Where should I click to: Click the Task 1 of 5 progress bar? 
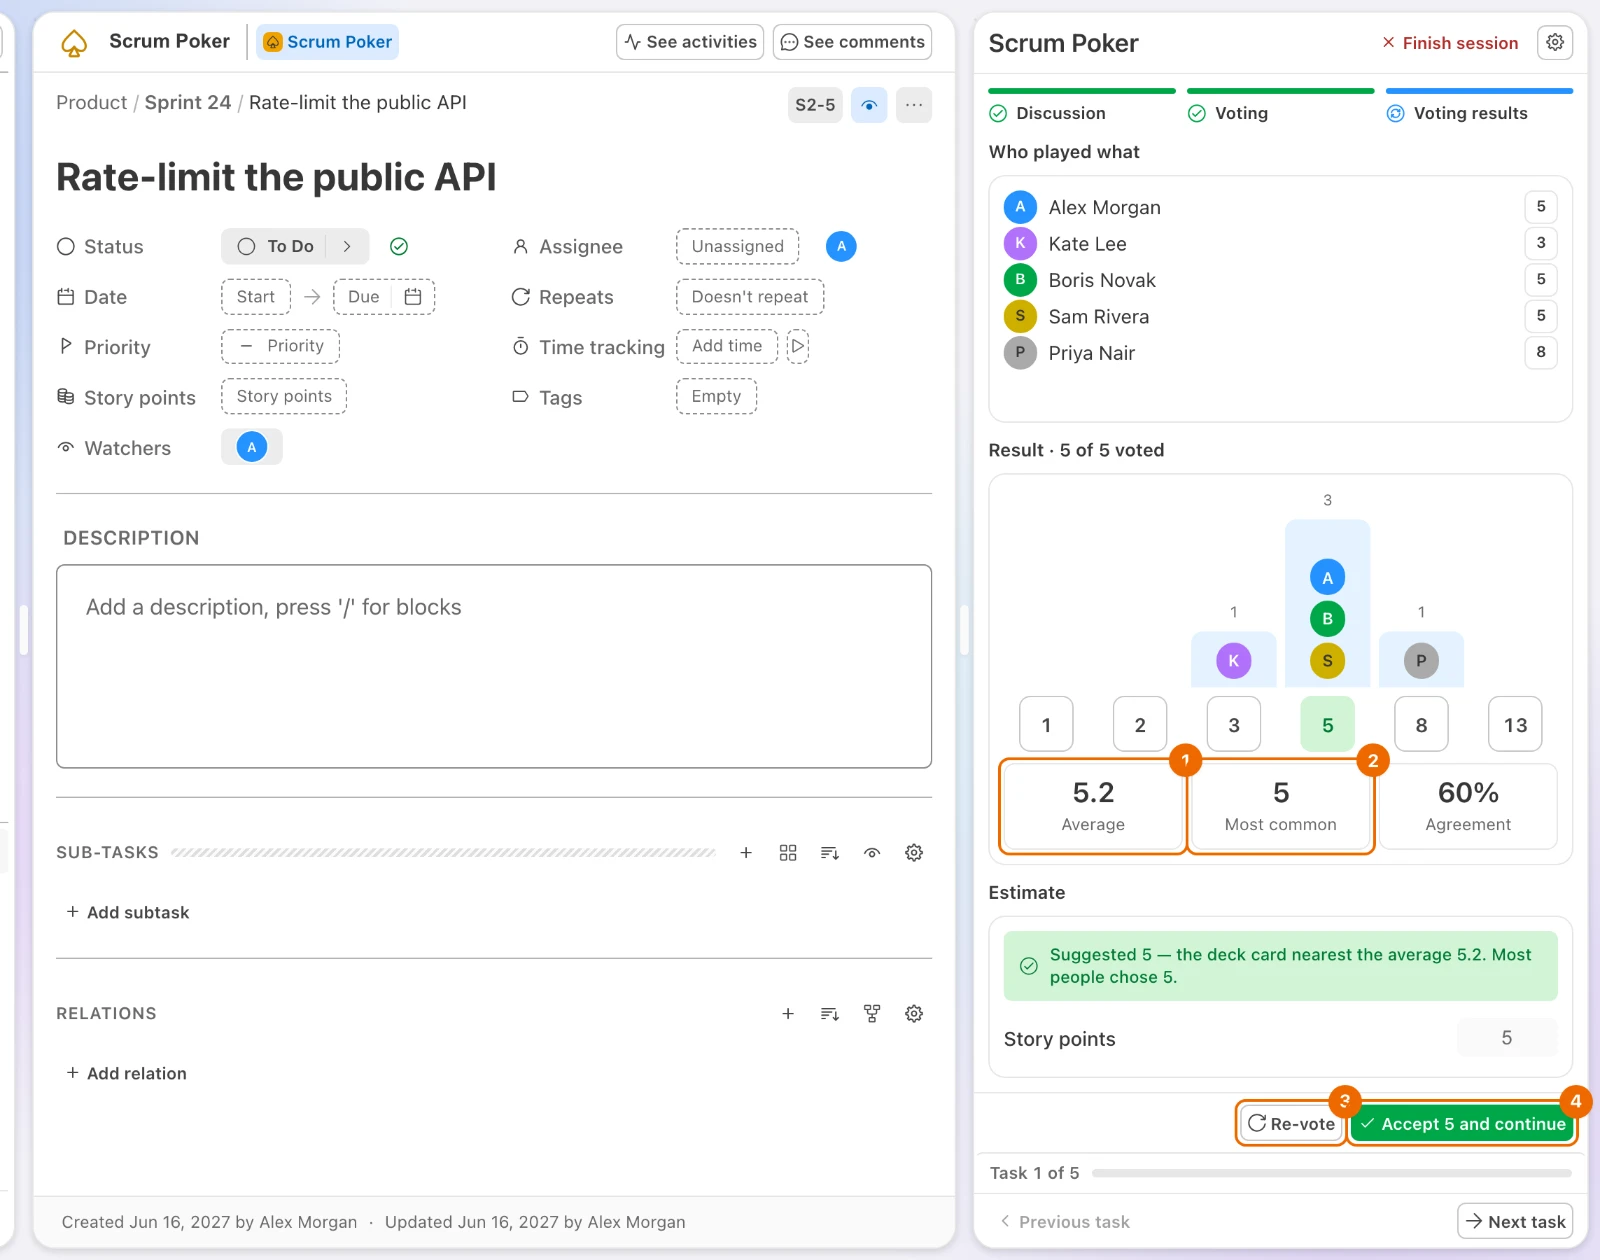tap(1332, 1173)
